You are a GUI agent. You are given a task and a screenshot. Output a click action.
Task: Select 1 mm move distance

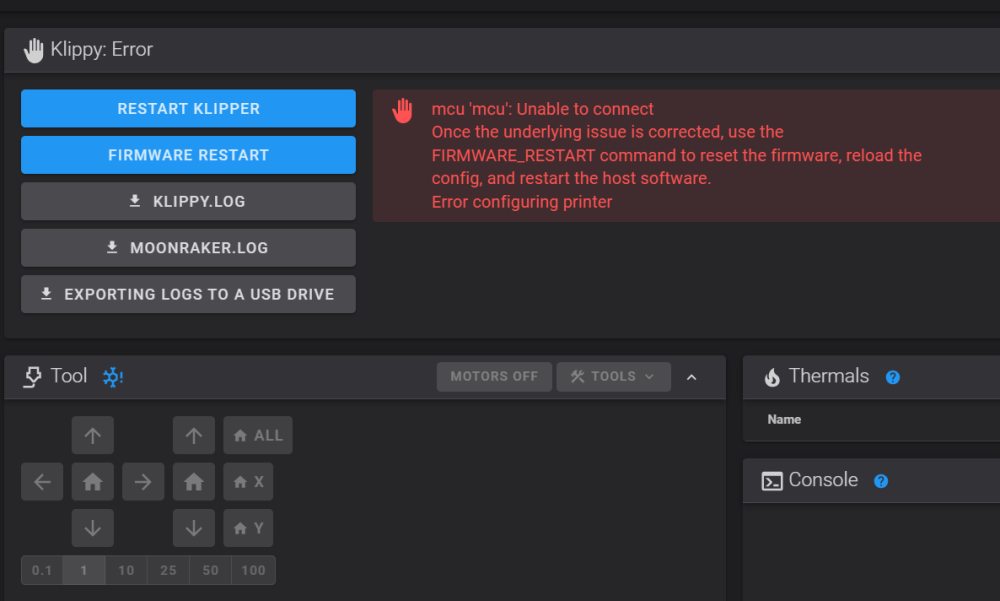(84, 570)
